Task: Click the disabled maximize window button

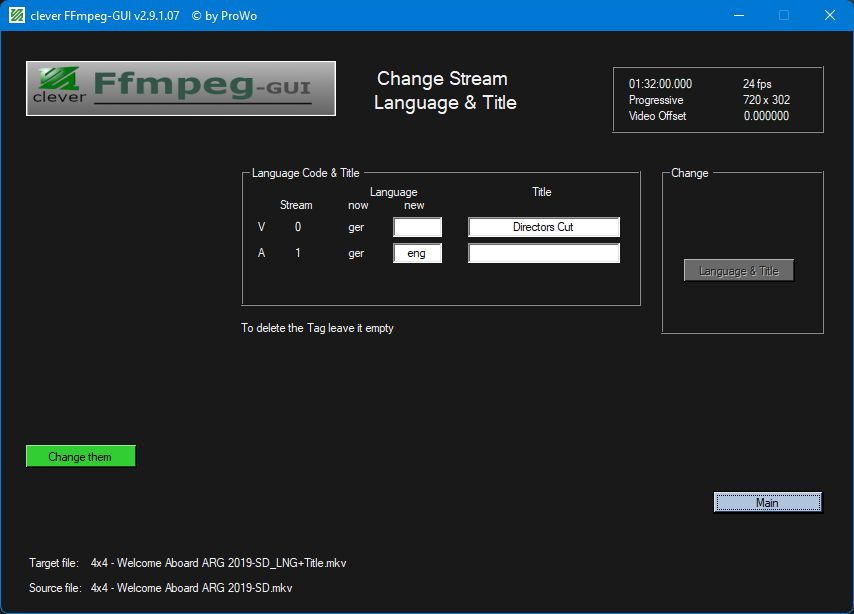Action: click(x=784, y=15)
